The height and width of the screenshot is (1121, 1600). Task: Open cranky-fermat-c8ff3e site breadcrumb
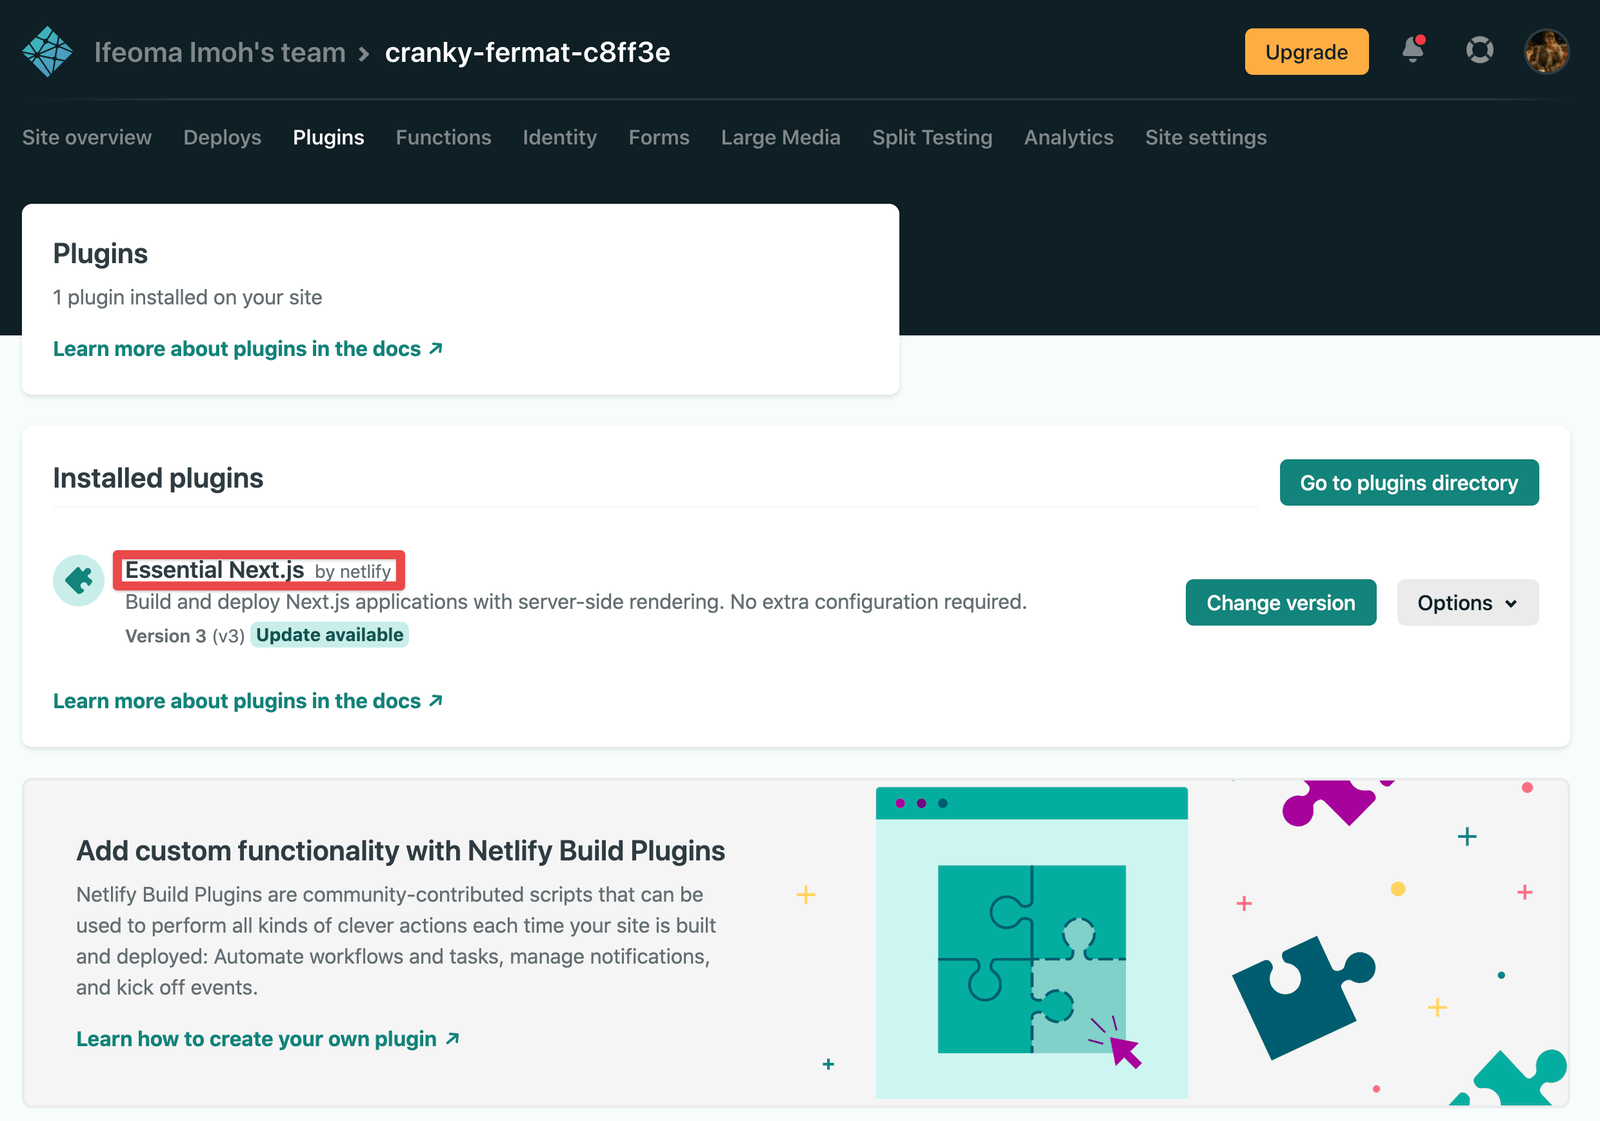[x=527, y=52]
